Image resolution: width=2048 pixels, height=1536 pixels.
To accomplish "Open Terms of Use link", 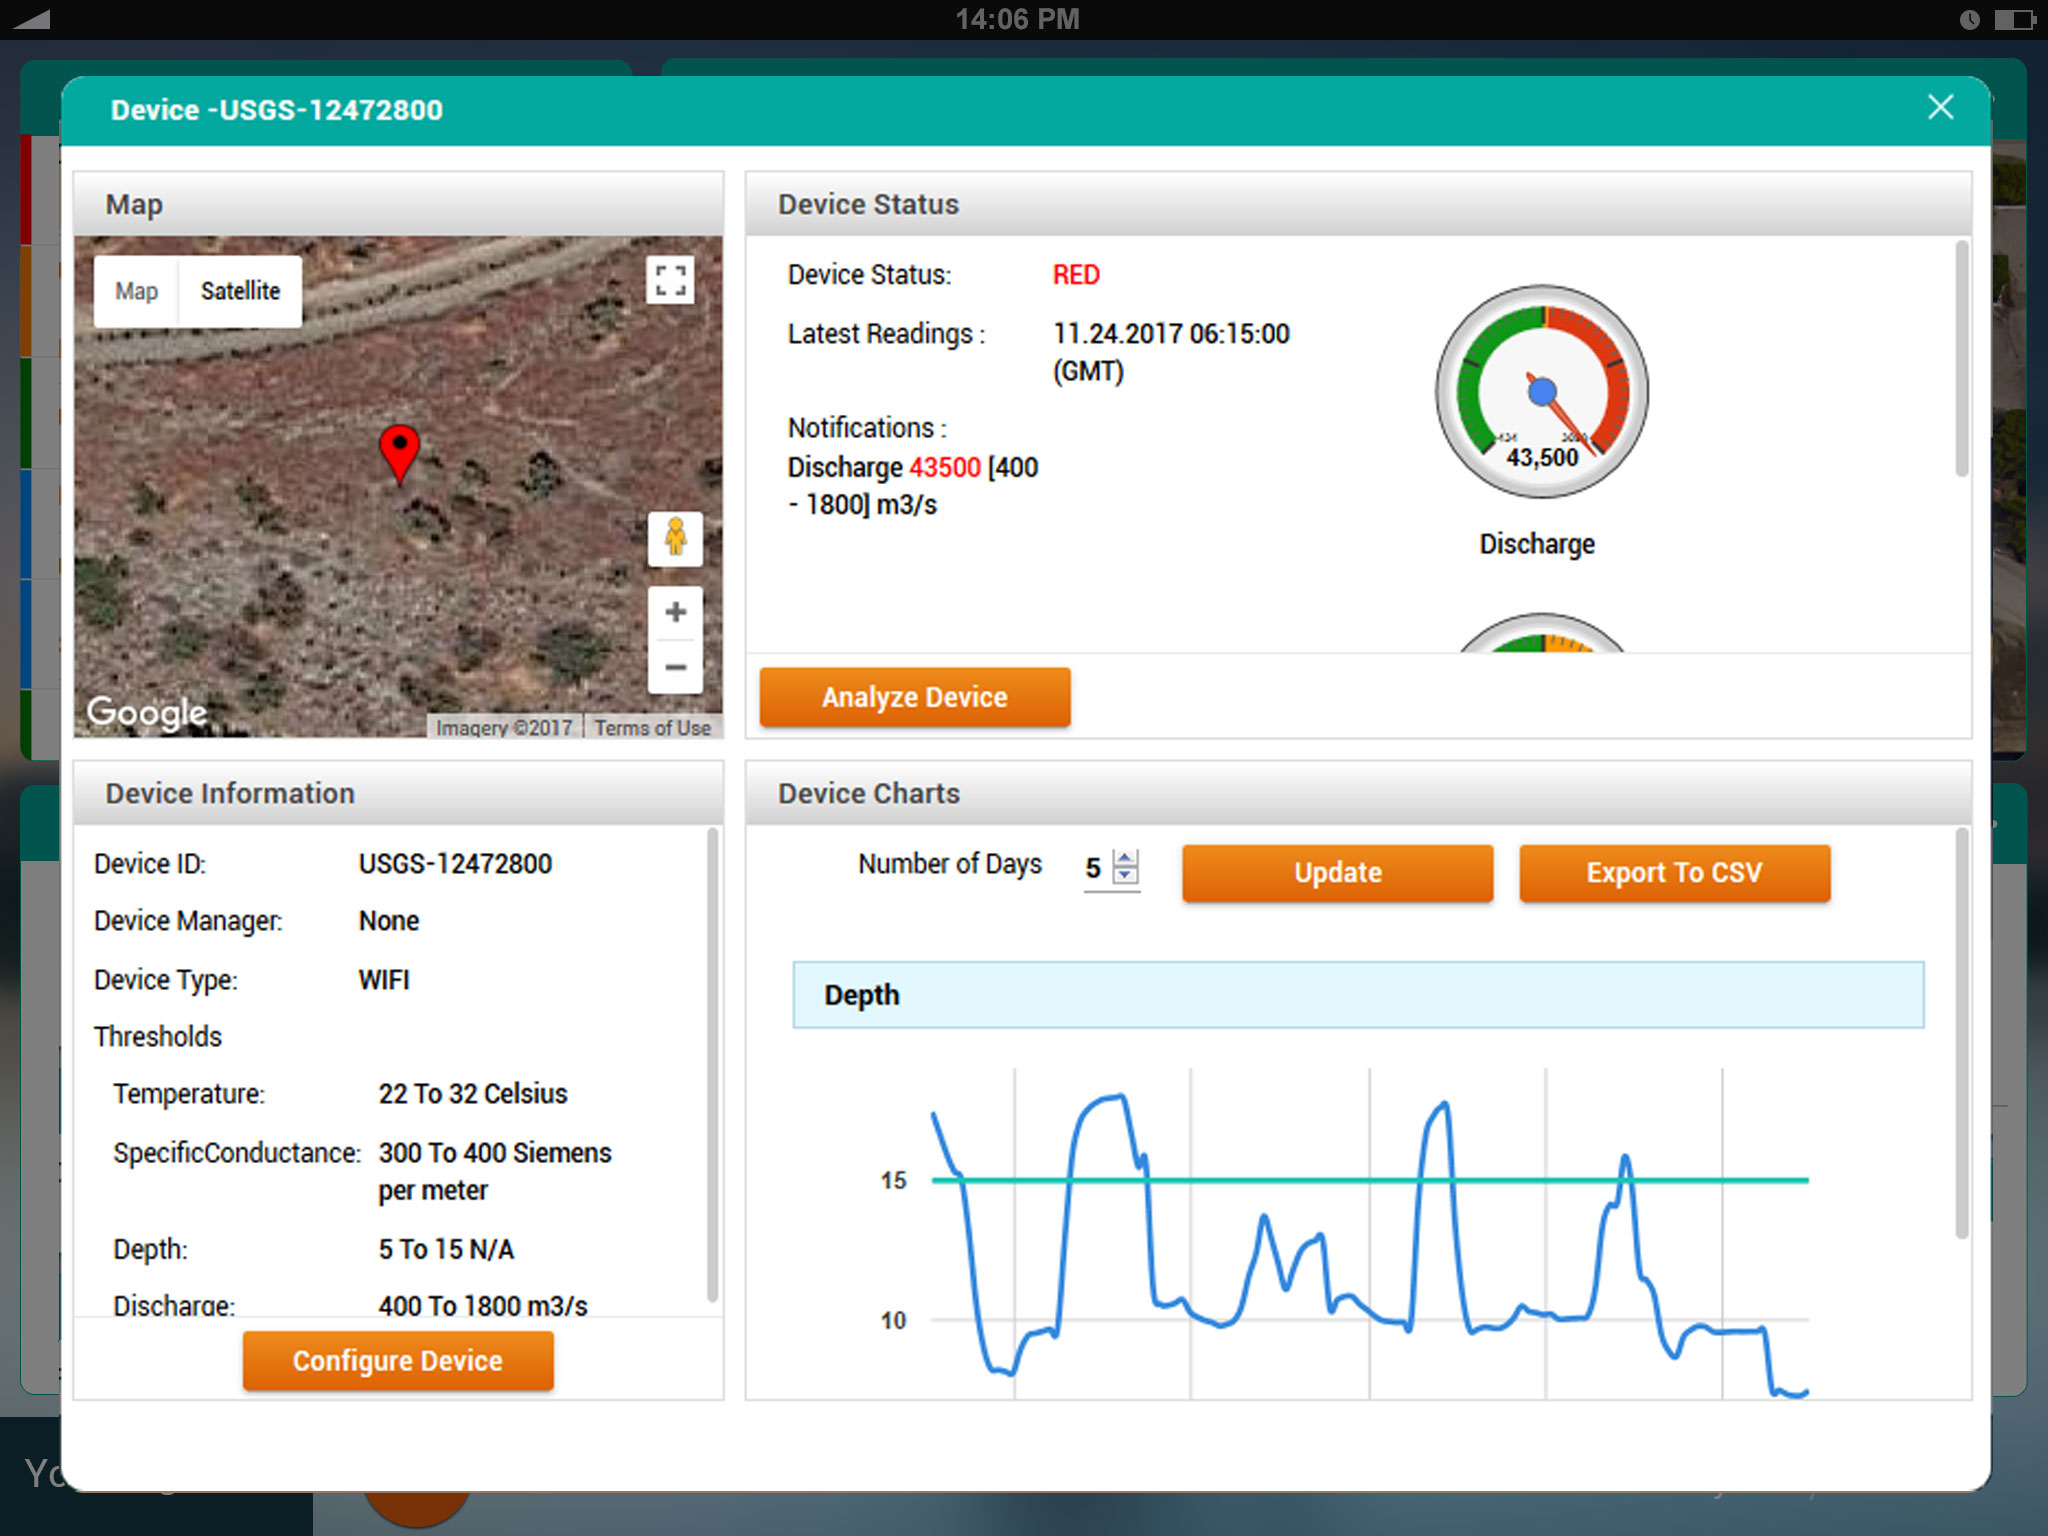I will 652,728.
